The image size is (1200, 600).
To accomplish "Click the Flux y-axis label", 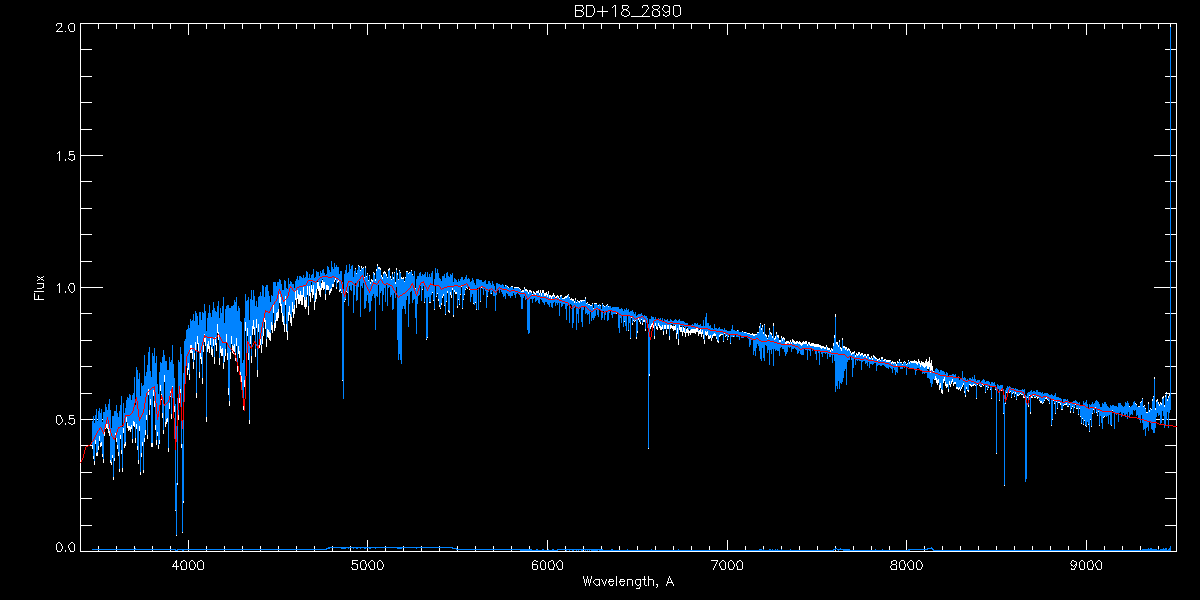I will pyautogui.click(x=40, y=288).
